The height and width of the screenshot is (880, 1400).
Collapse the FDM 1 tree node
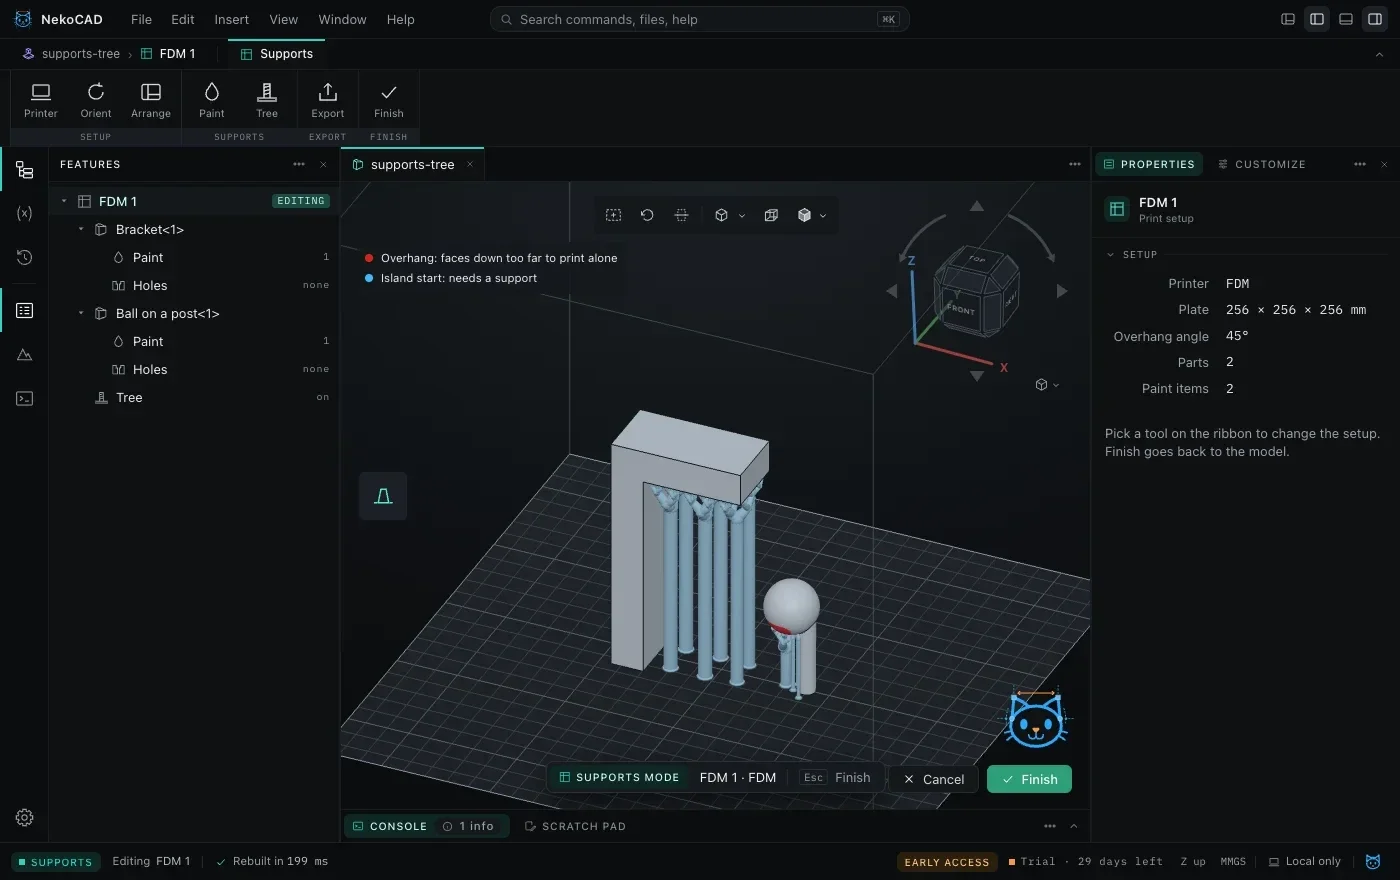pos(64,201)
